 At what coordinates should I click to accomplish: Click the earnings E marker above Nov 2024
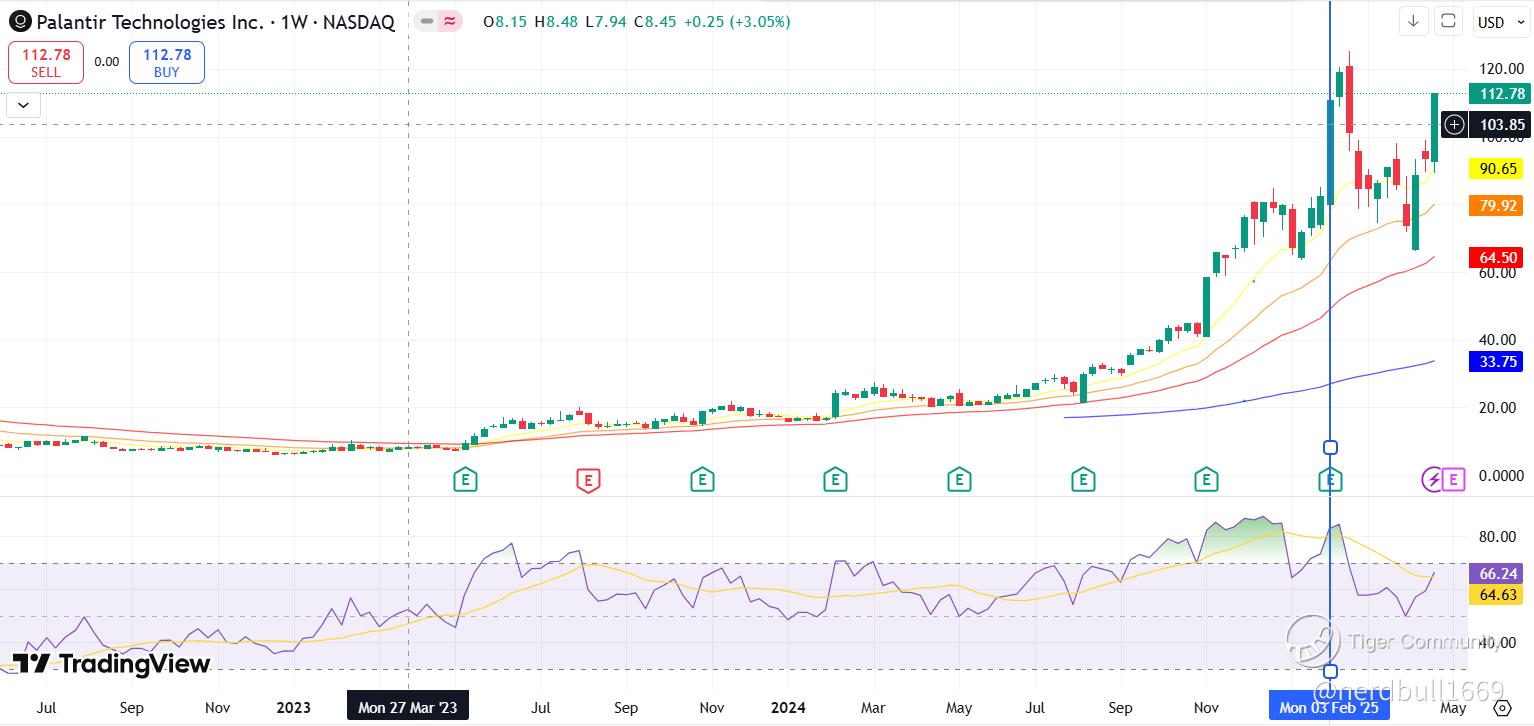pyautogui.click(x=1206, y=481)
